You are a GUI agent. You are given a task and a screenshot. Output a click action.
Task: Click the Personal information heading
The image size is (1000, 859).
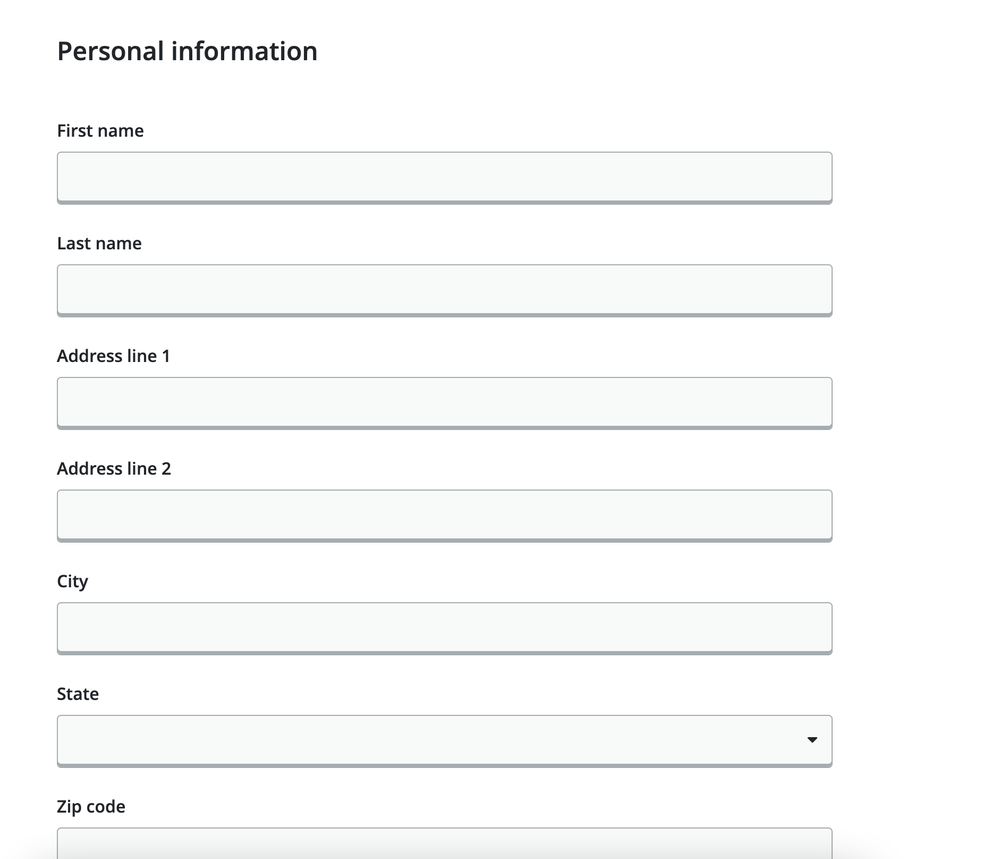point(187,51)
